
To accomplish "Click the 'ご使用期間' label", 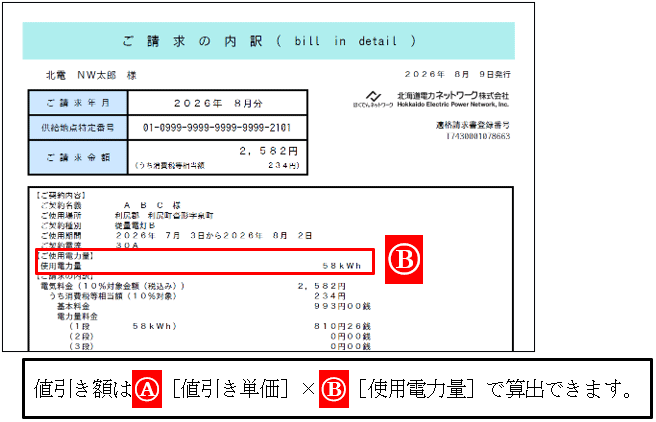I will (61, 235).
